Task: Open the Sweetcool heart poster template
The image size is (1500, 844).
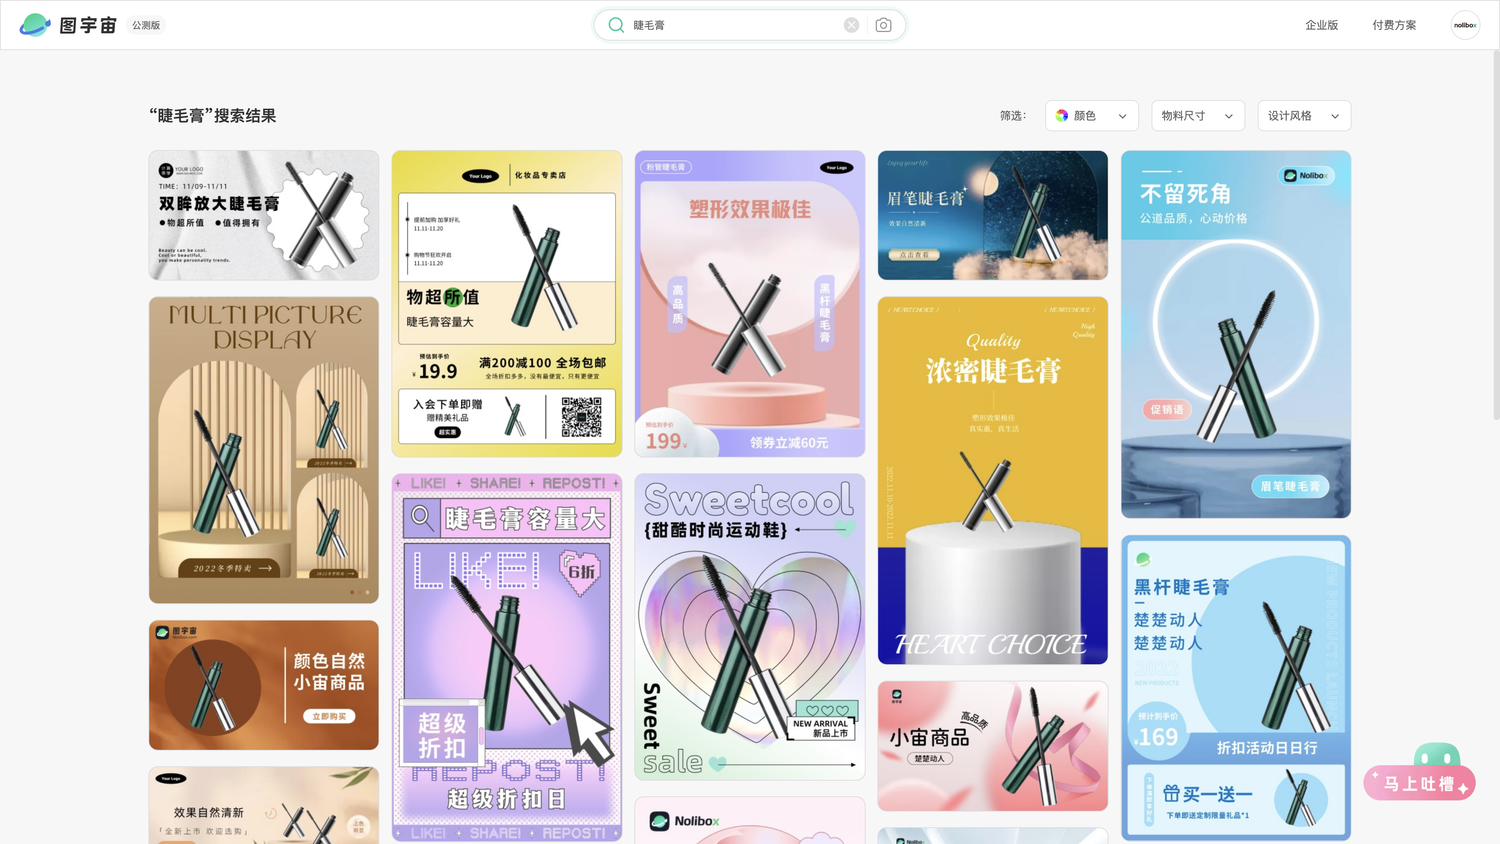Action: tap(750, 627)
